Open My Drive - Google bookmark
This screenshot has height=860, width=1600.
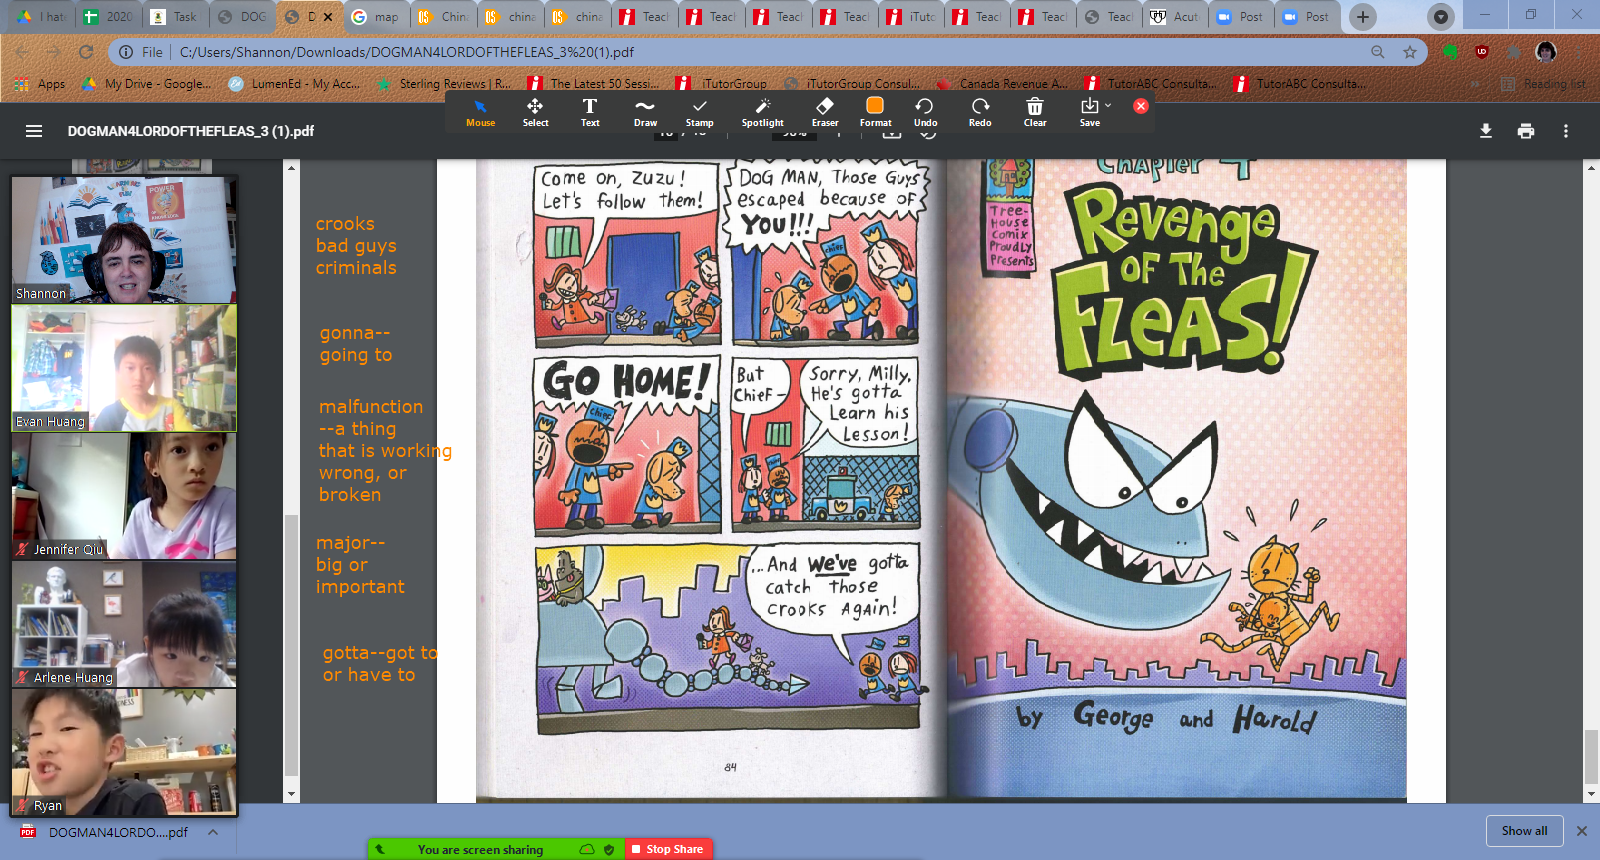(147, 84)
